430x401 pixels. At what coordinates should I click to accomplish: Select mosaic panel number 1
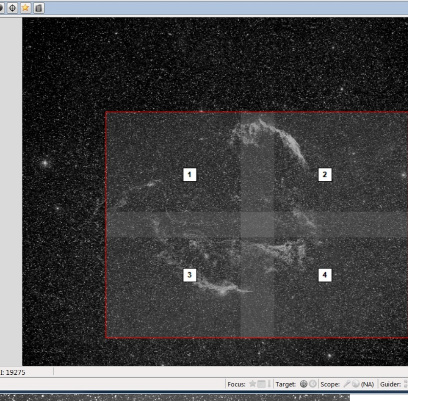(x=190, y=175)
